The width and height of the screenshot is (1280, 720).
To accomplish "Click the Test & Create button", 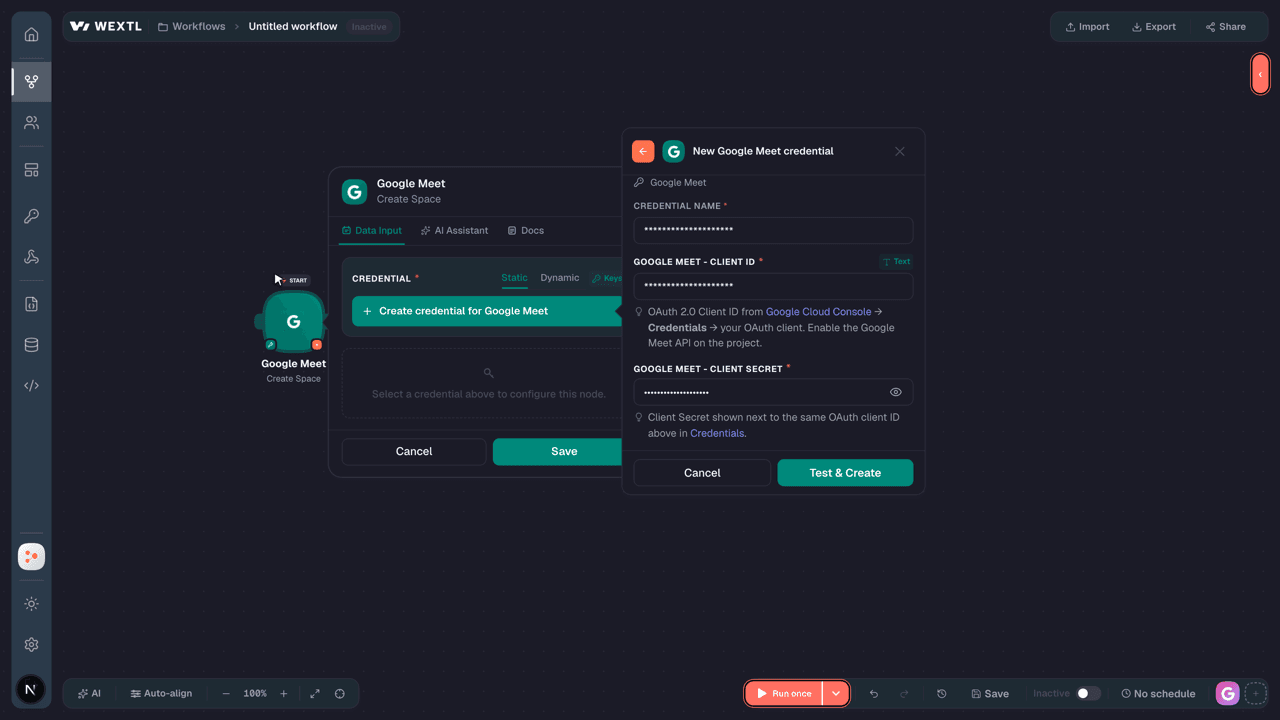I will coord(845,473).
